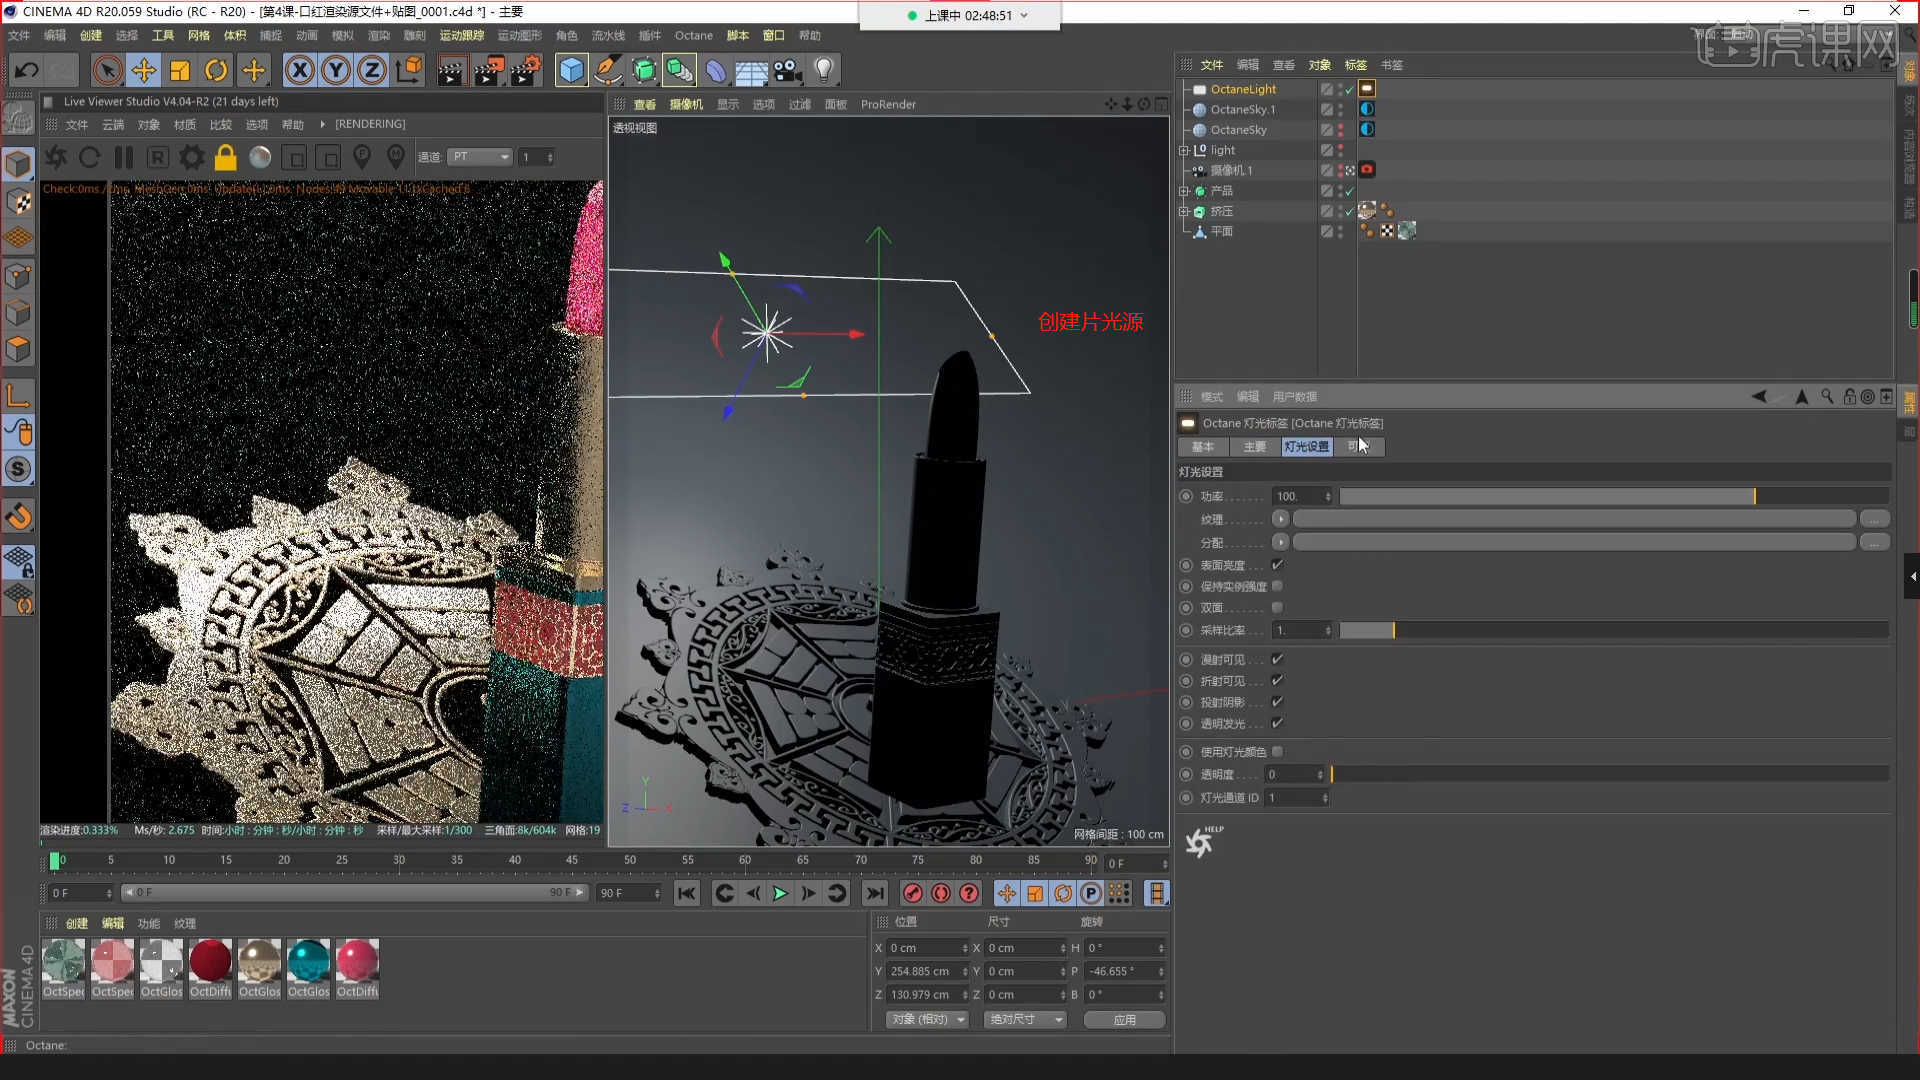1920x1080 pixels.
Task: Switch to the 主要 tab
Action: tap(1254, 447)
